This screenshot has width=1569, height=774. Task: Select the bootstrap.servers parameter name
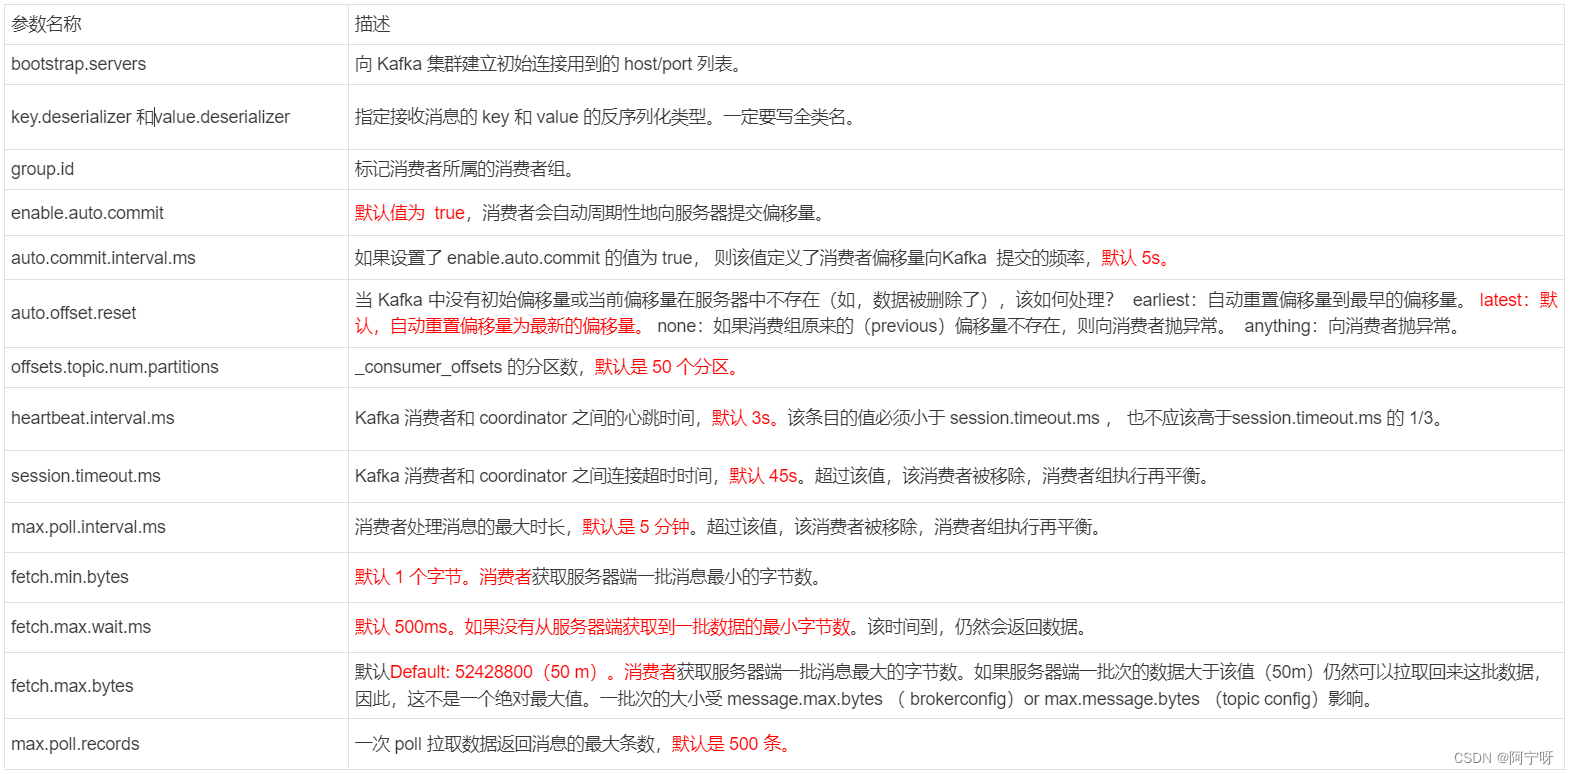[x=78, y=64]
